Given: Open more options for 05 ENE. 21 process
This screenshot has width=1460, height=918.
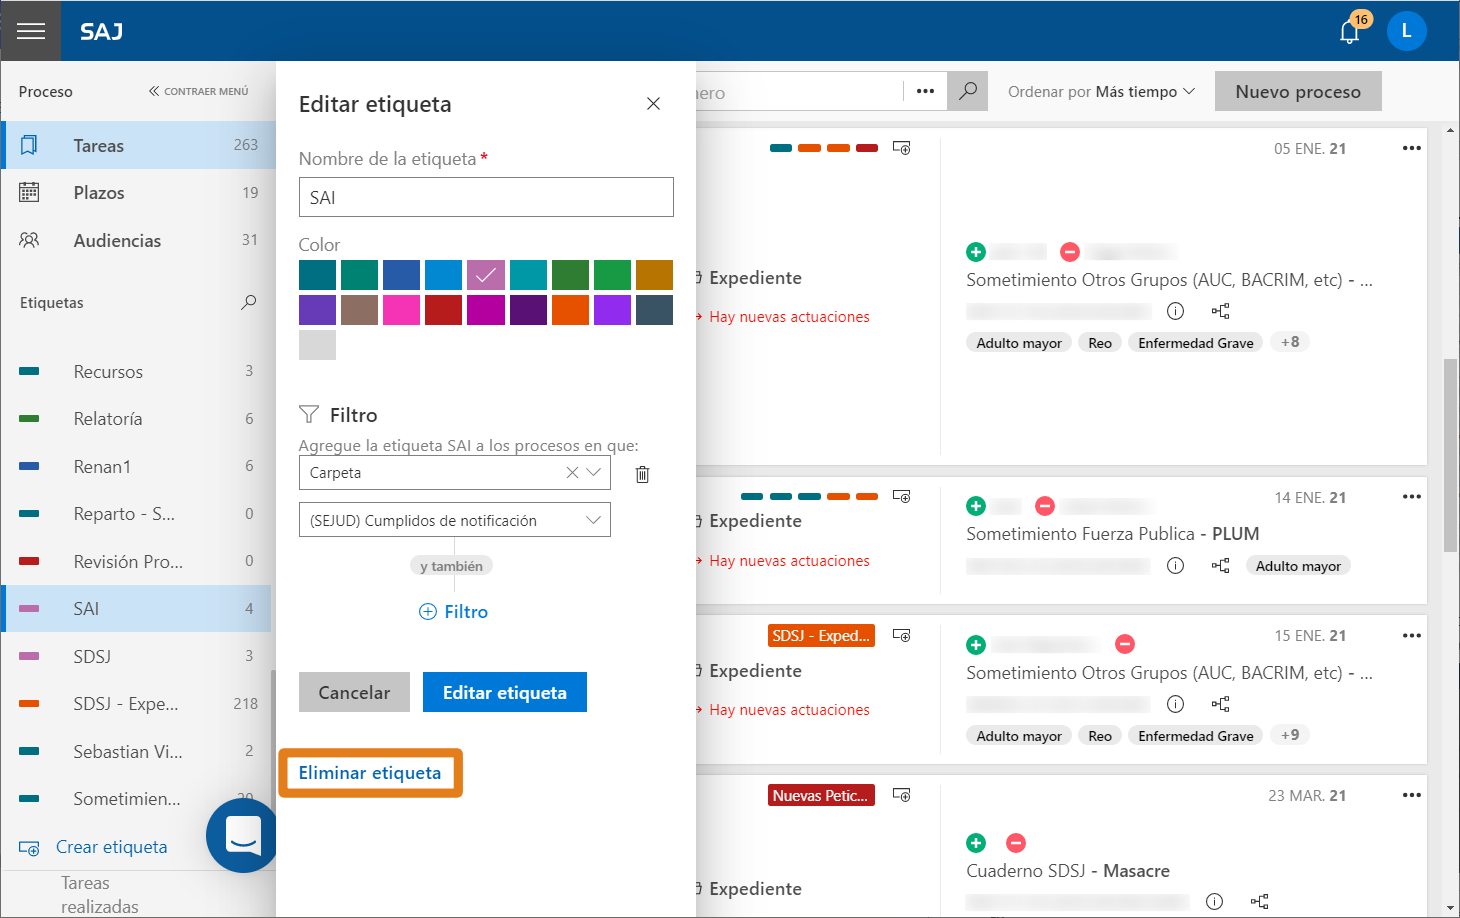Looking at the screenshot, I should (1411, 148).
